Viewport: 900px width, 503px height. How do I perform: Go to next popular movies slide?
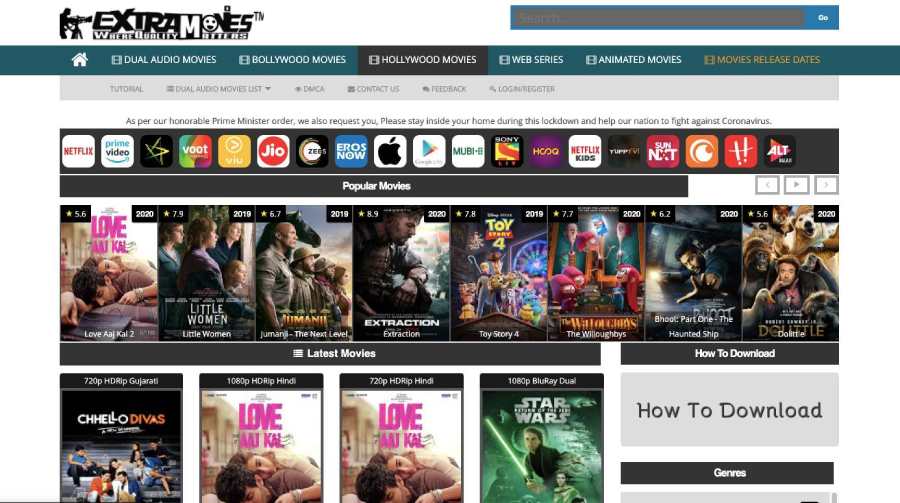click(826, 185)
